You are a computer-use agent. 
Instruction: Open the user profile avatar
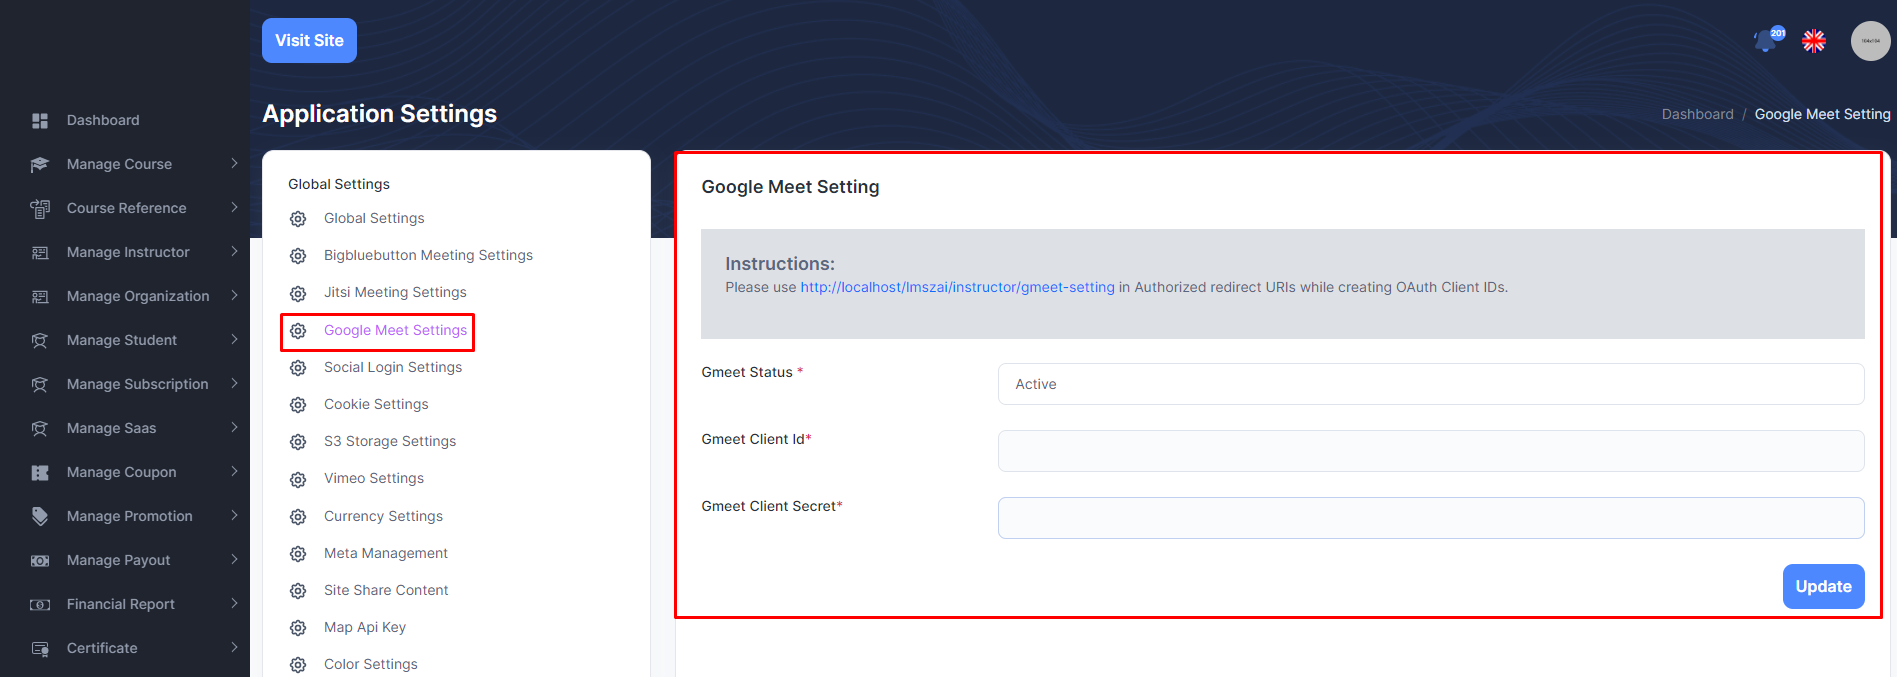[x=1869, y=41]
